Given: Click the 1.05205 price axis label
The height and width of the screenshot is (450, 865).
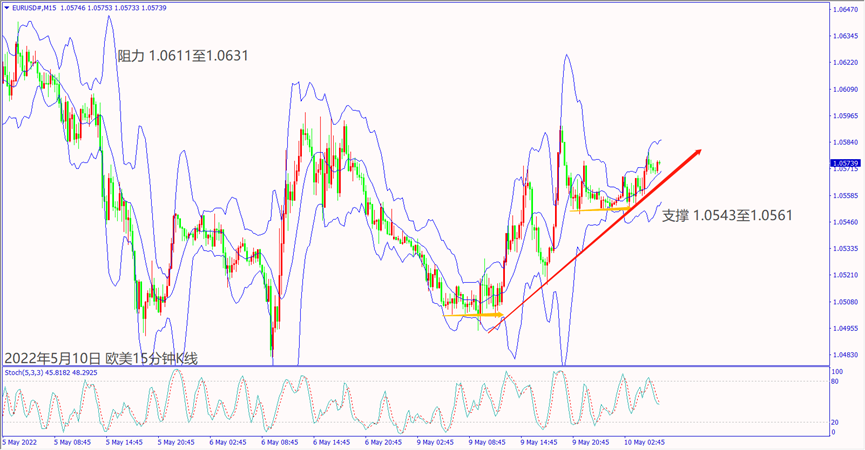Looking at the screenshot, I should [x=845, y=275].
